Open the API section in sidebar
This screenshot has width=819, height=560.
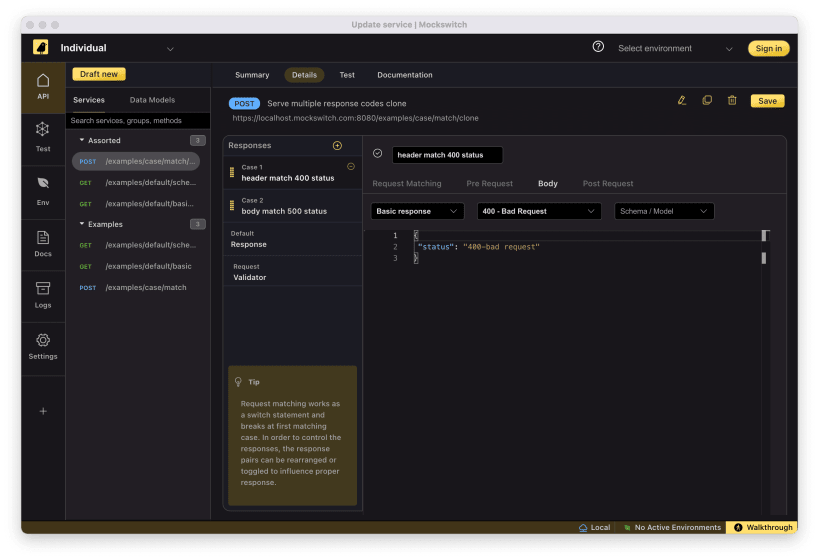click(43, 87)
